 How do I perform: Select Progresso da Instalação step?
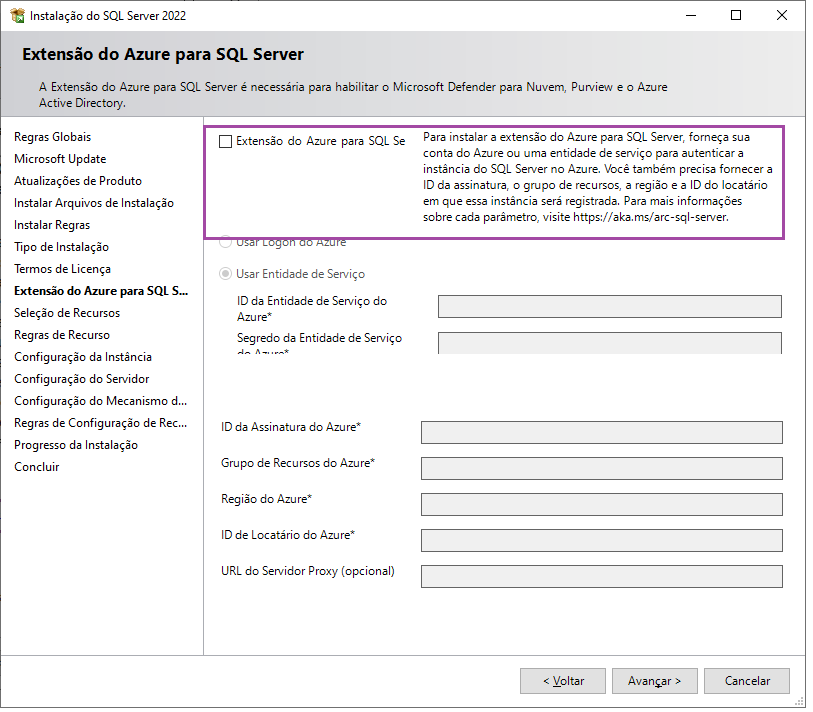[x=76, y=445]
